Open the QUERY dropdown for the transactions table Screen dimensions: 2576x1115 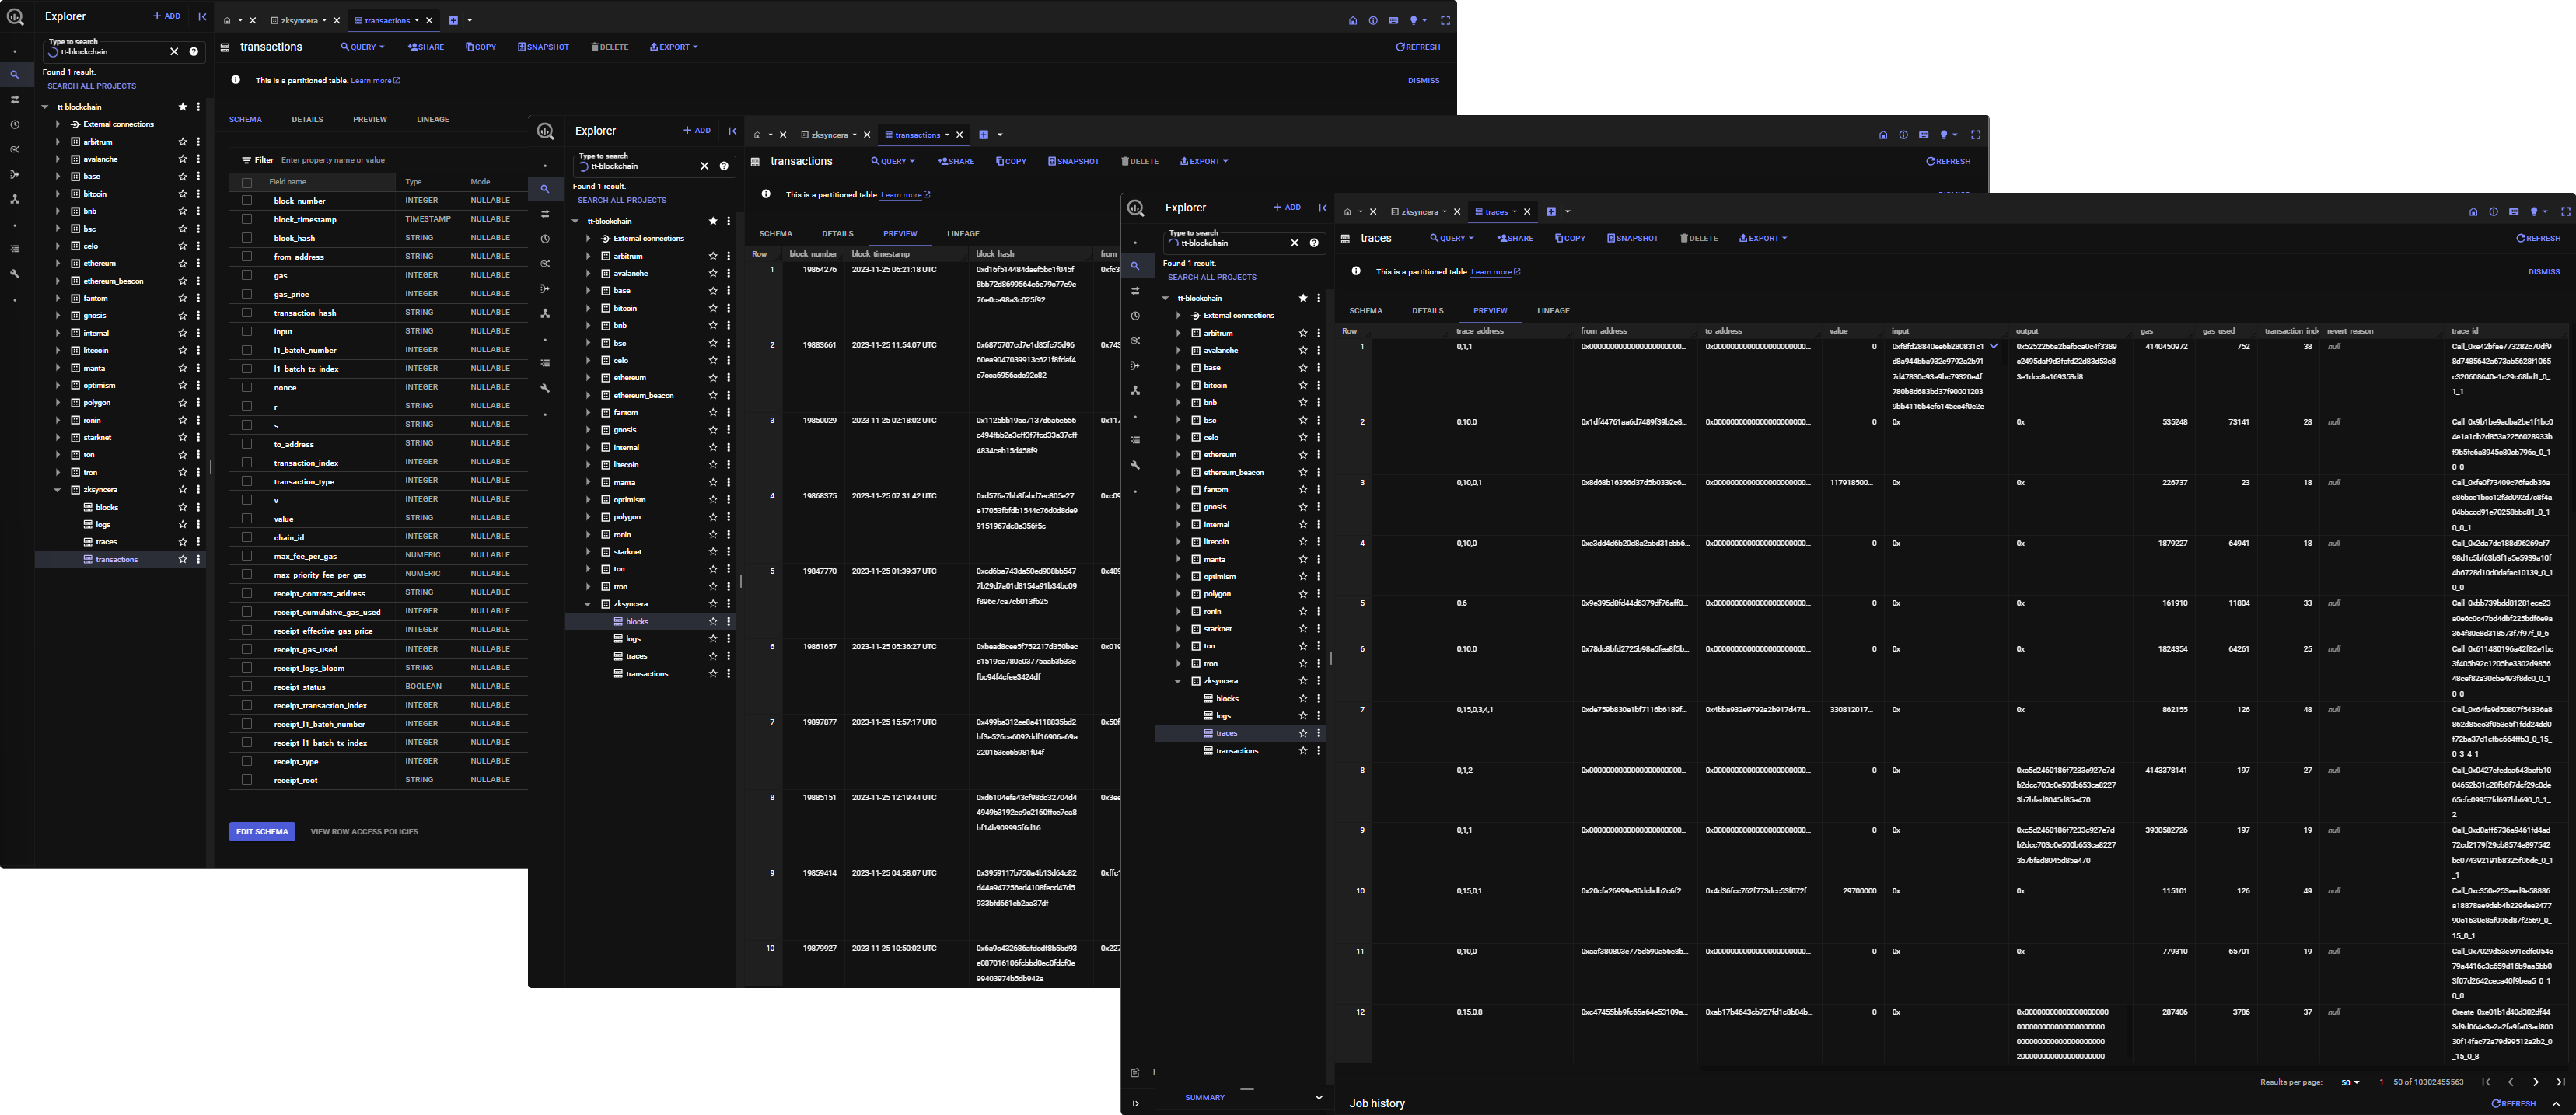361,46
